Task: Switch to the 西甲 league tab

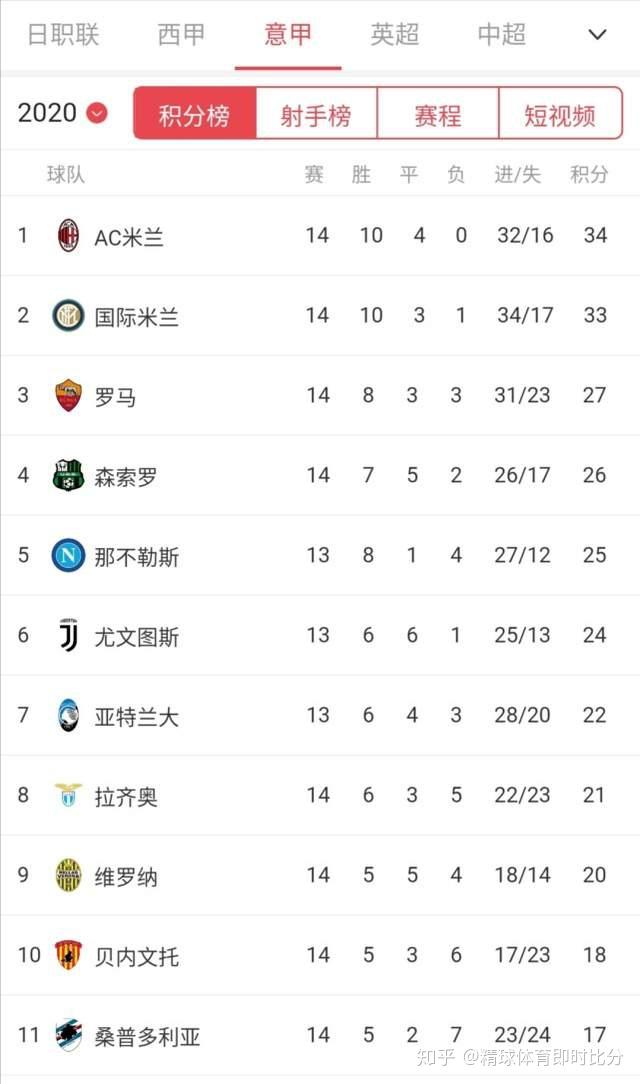Action: click(181, 35)
